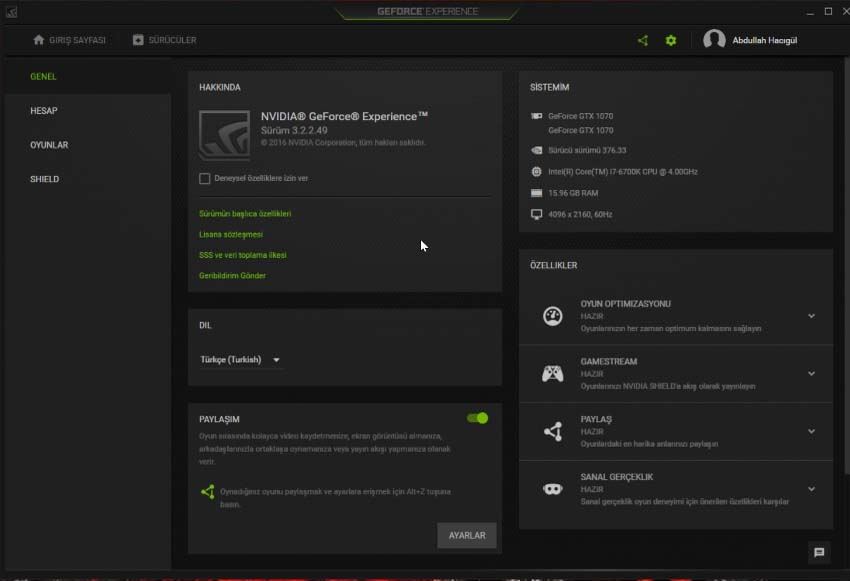Click the user profile avatar
The width and height of the screenshot is (850, 581).
(714, 40)
